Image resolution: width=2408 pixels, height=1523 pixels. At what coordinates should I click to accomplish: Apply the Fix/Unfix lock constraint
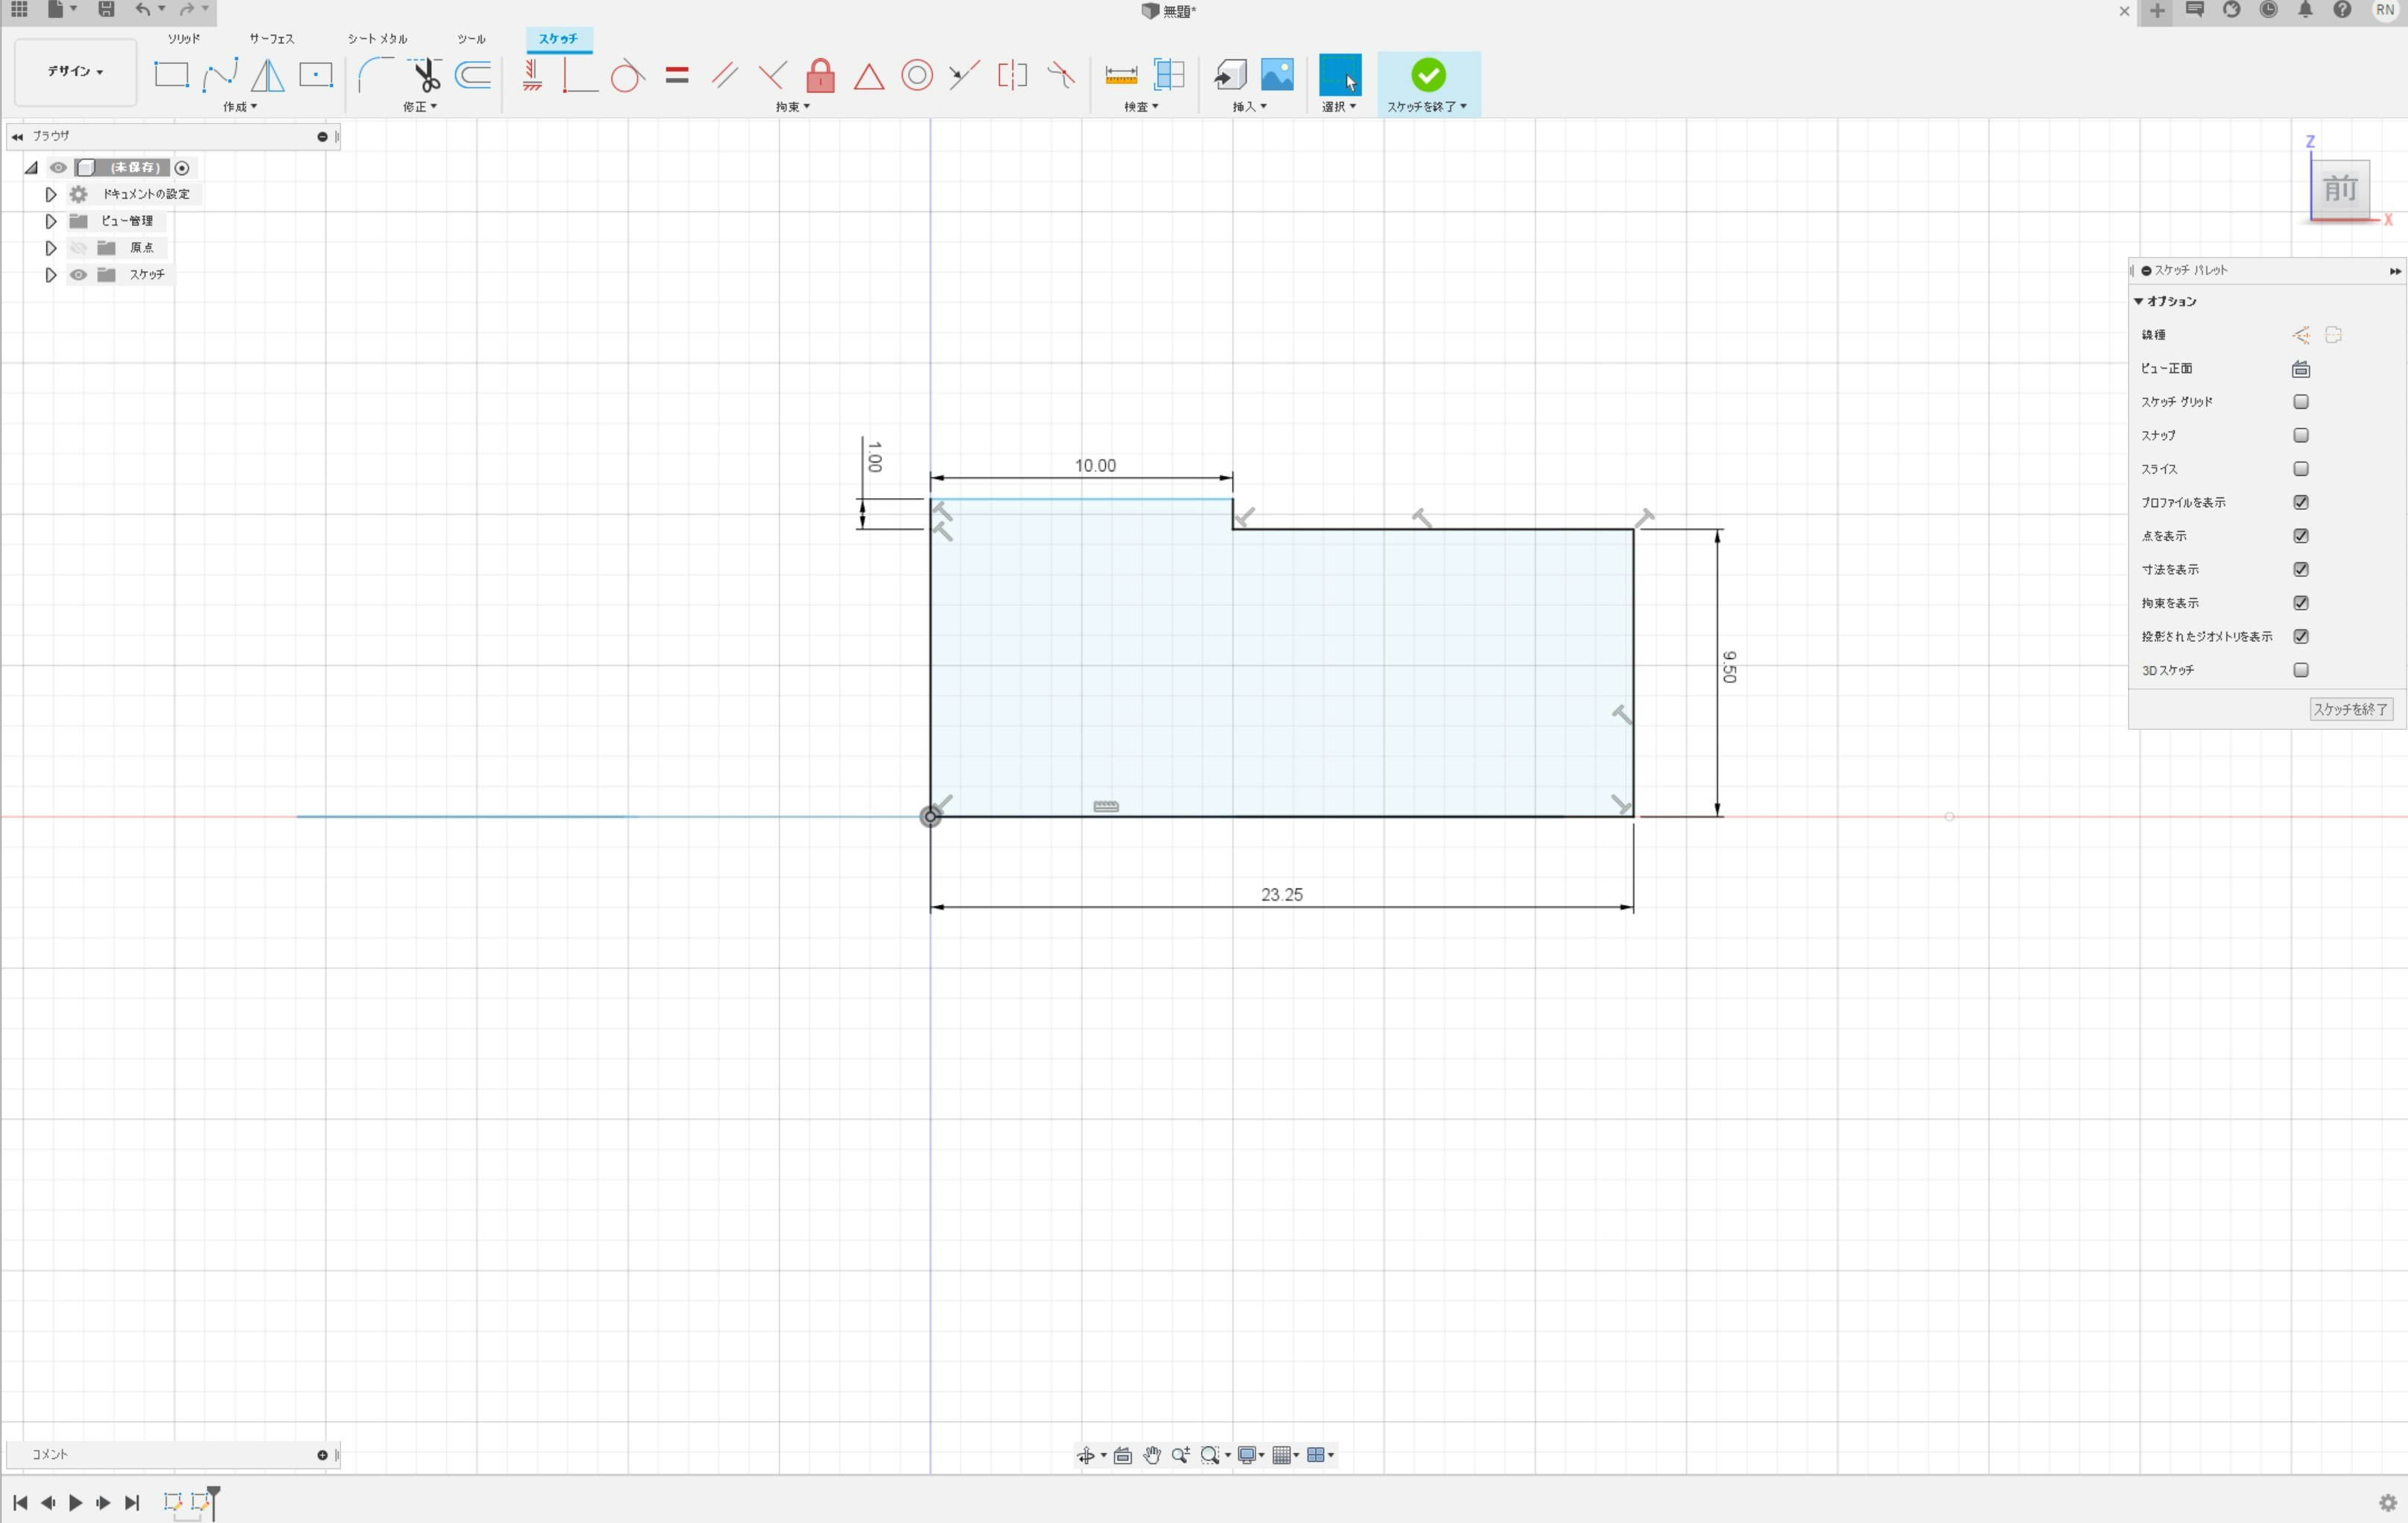tap(820, 76)
